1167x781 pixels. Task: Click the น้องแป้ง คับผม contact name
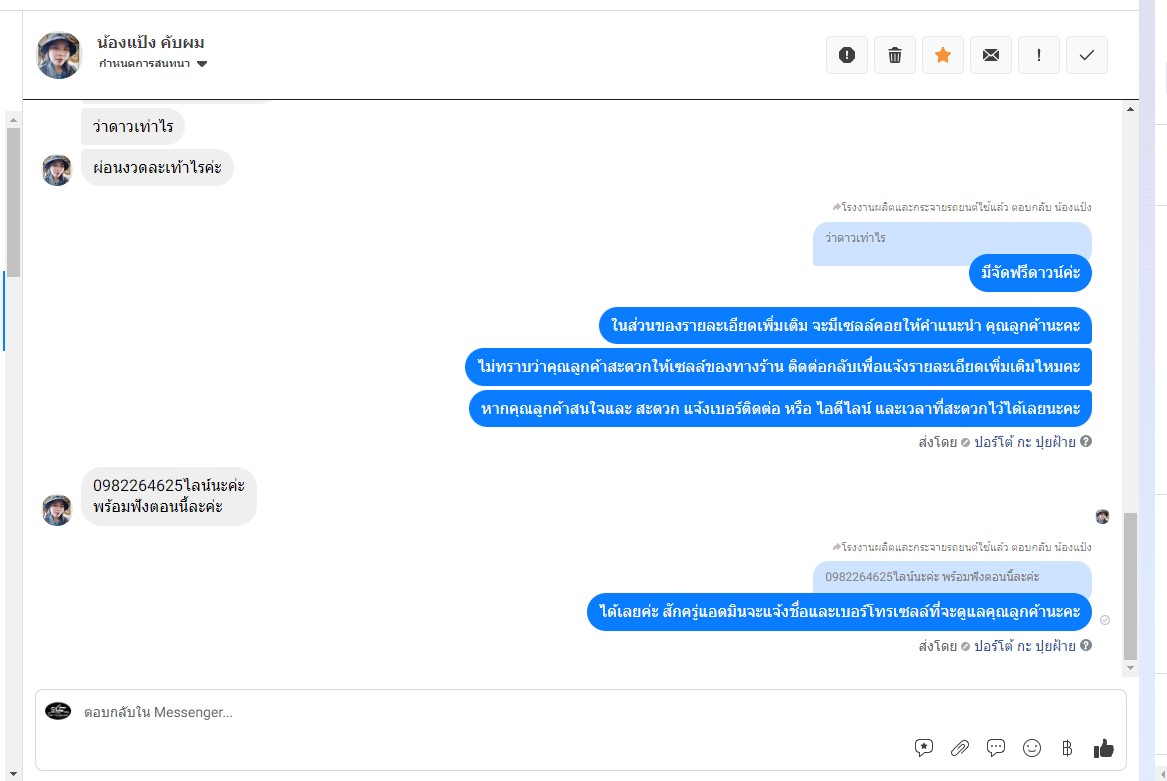150,42
